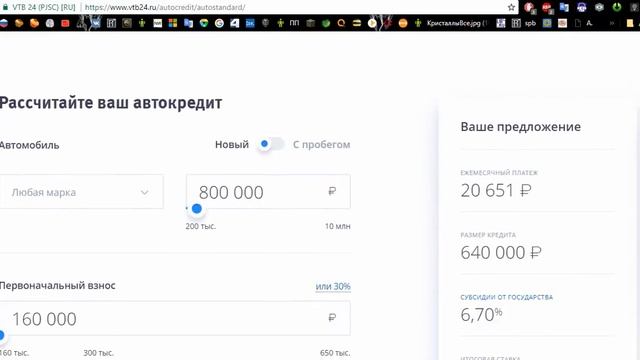This screenshot has height=360, width=640.
Task: Click the 300 тыс. slider label
Action: pyautogui.click(x=98, y=353)
